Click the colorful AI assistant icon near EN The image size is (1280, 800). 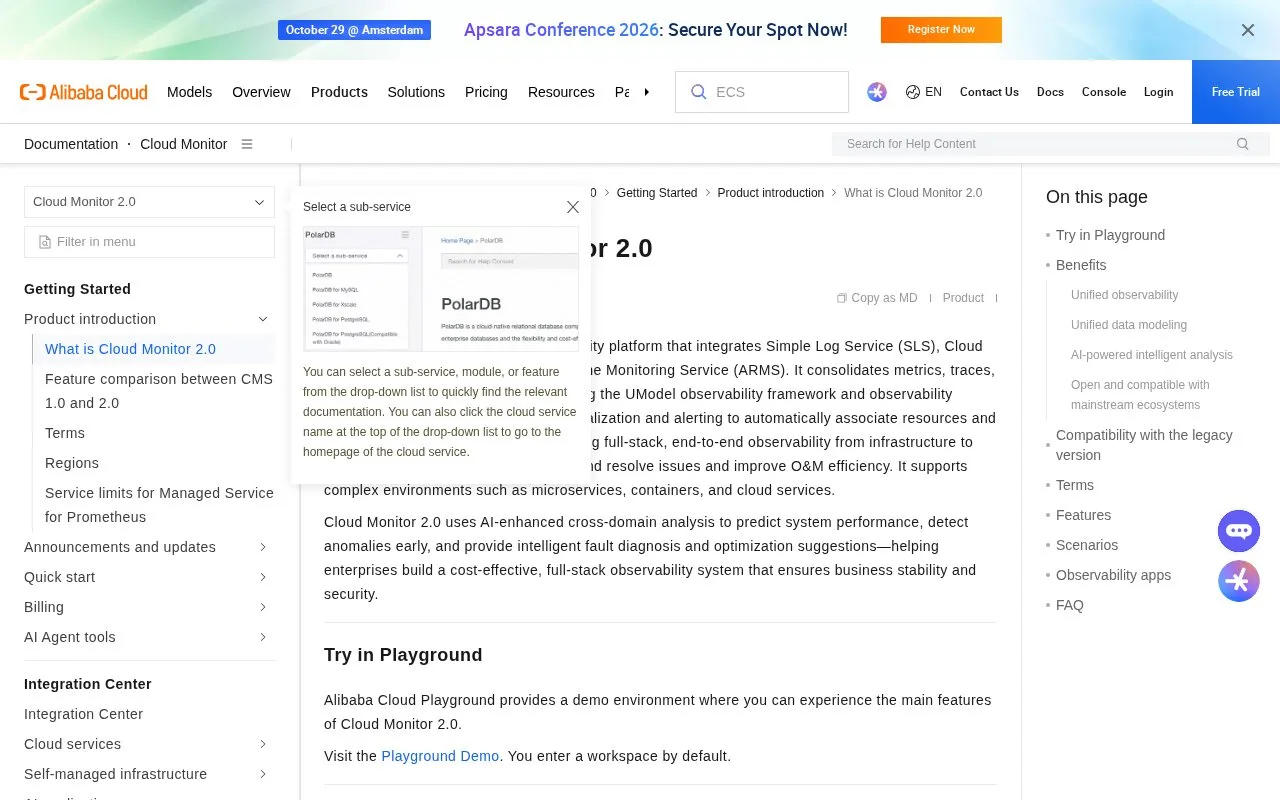tap(877, 92)
